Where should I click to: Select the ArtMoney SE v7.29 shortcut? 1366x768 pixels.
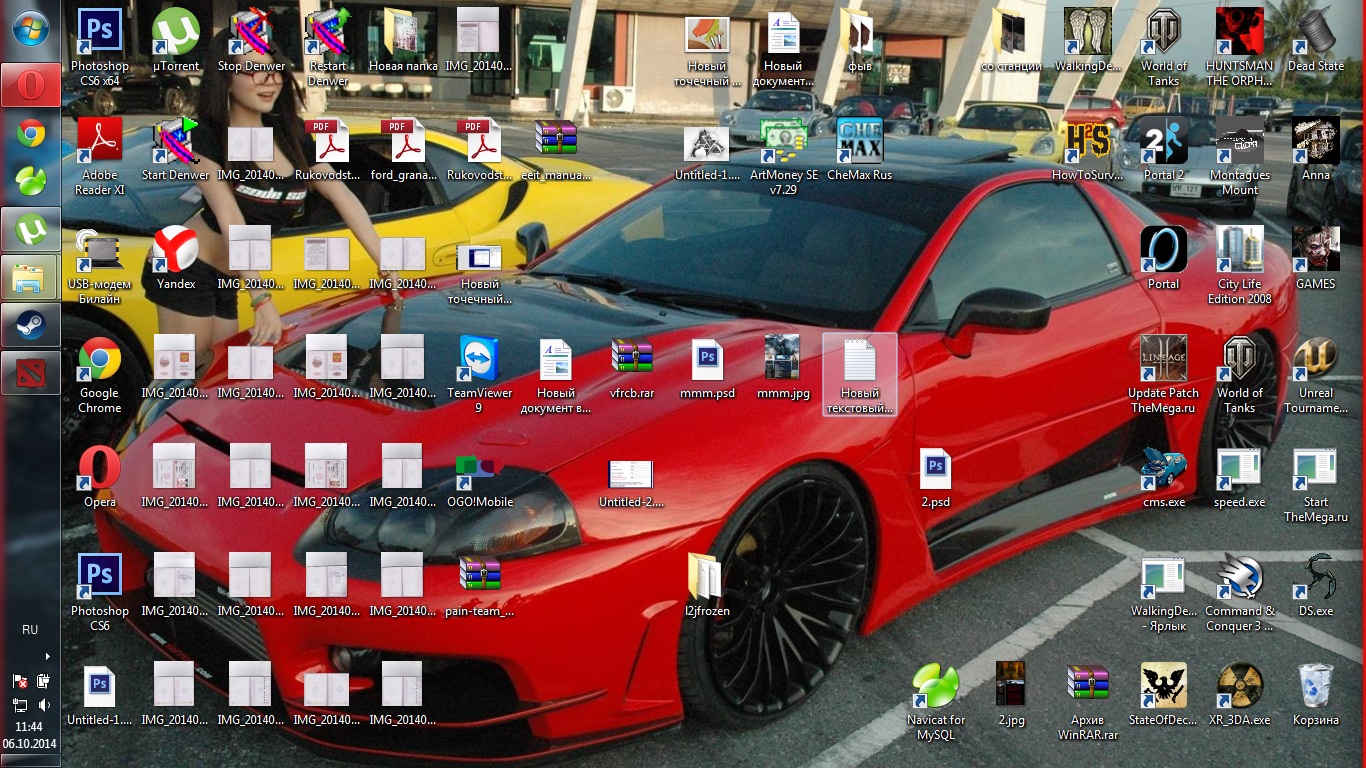point(783,155)
